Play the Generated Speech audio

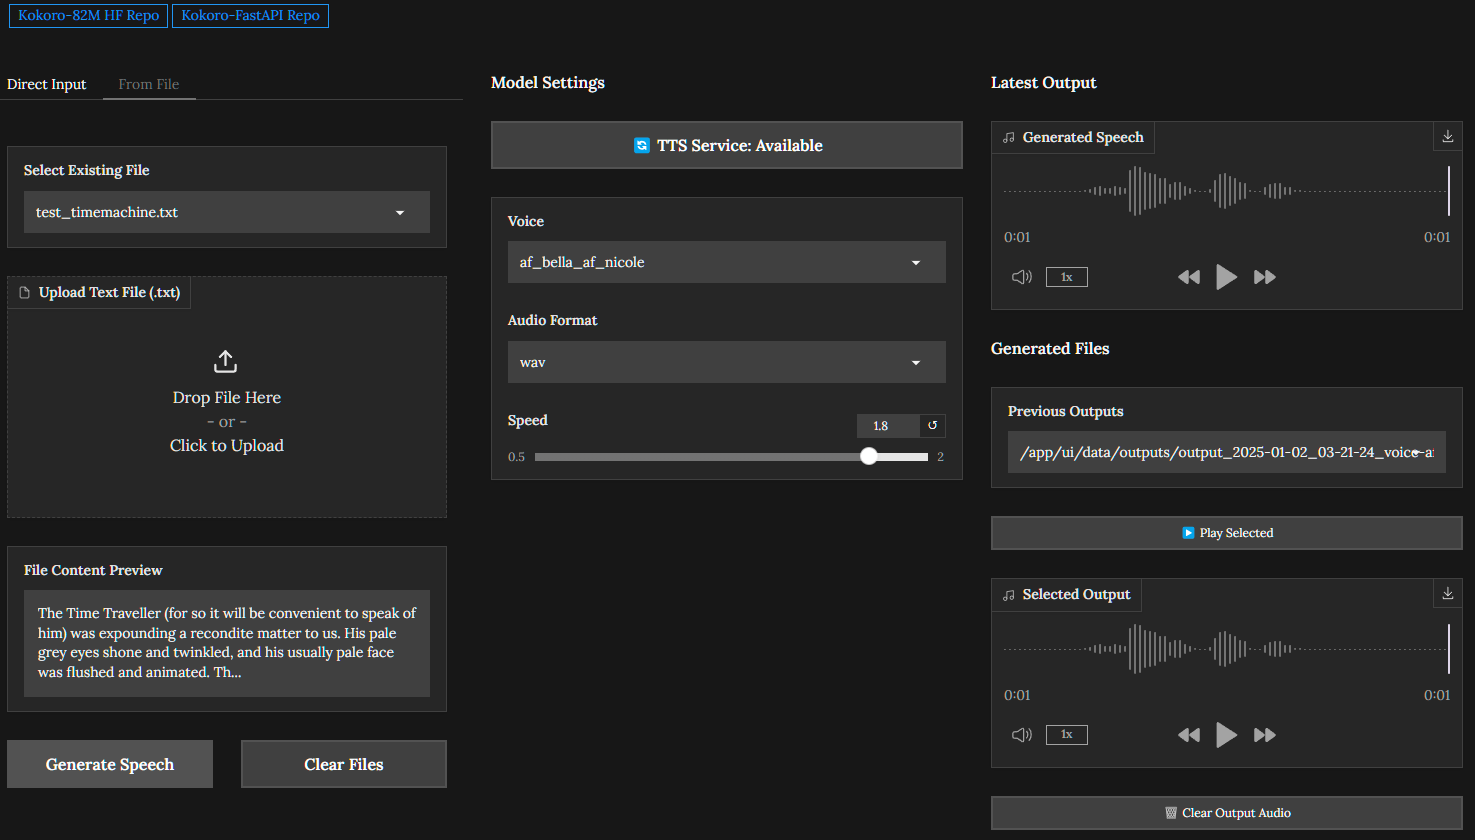click(x=1226, y=277)
